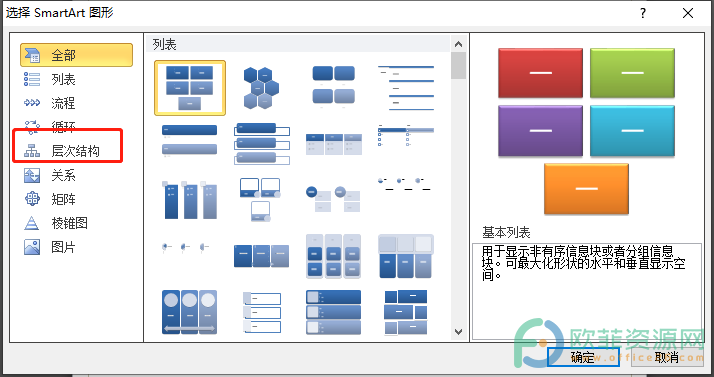Confirm with the 确定 button

[583, 357]
